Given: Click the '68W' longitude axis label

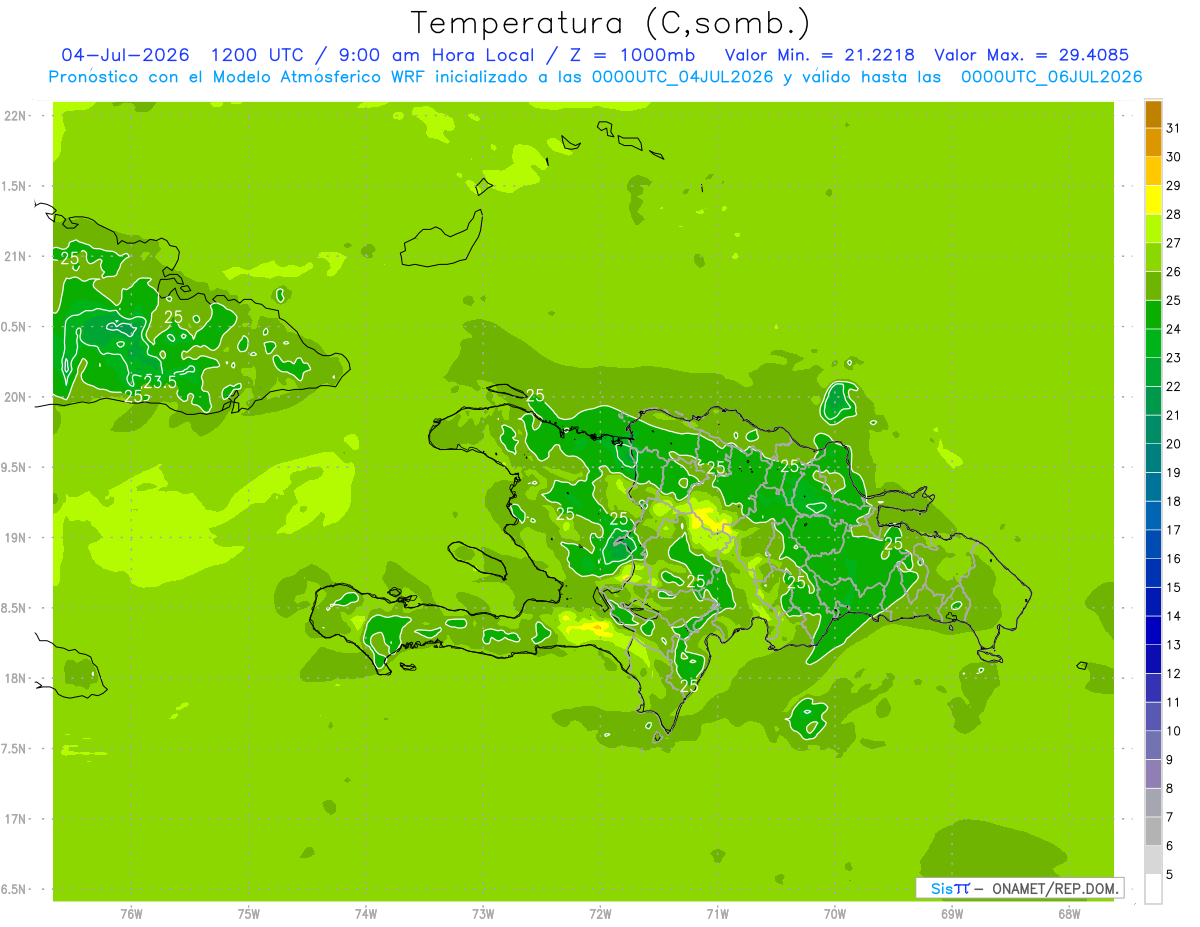Looking at the screenshot, I should point(1069,915).
